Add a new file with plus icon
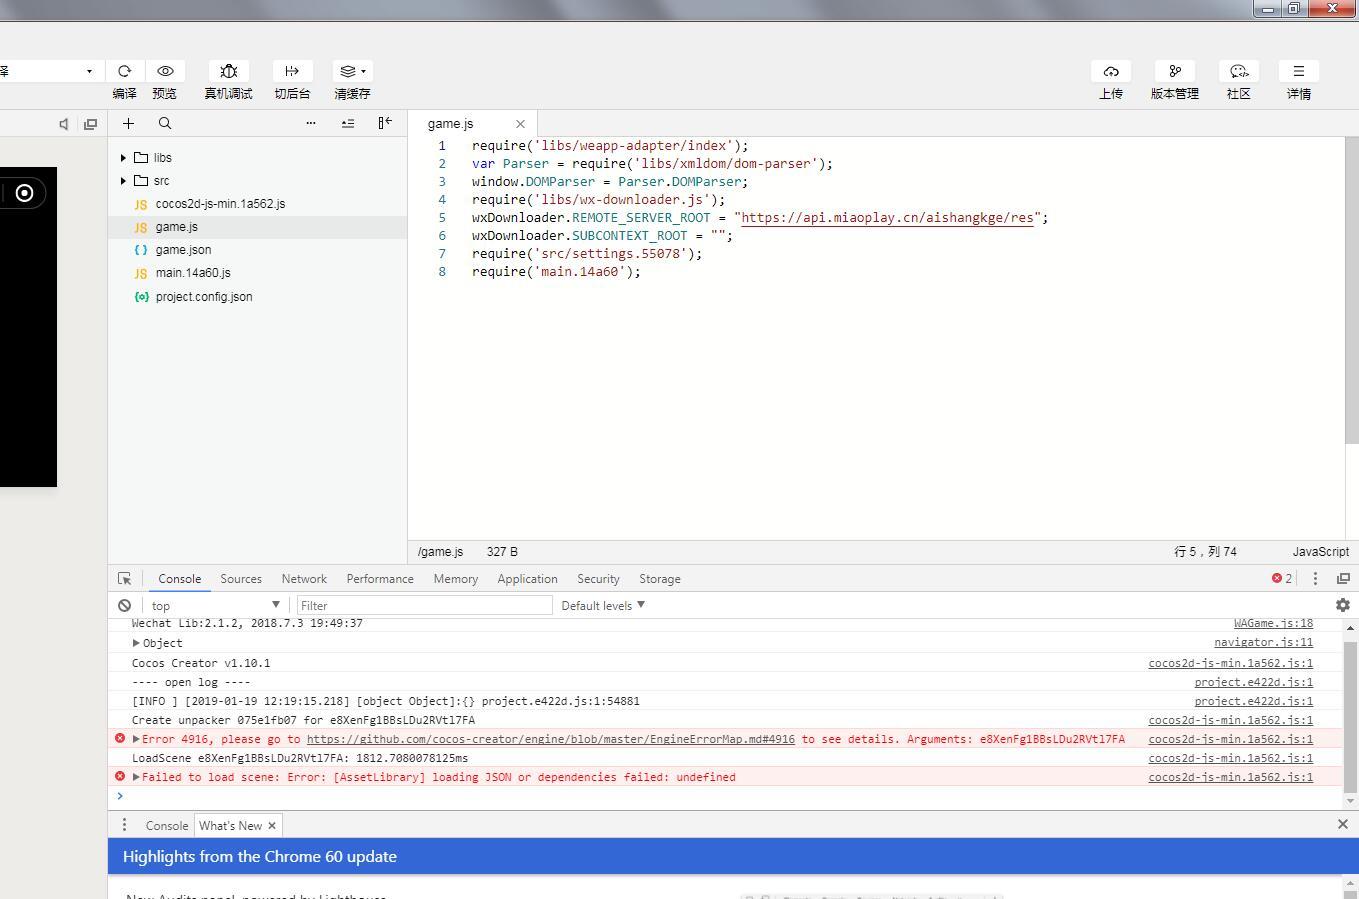Image resolution: width=1359 pixels, height=899 pixels. 128,123
